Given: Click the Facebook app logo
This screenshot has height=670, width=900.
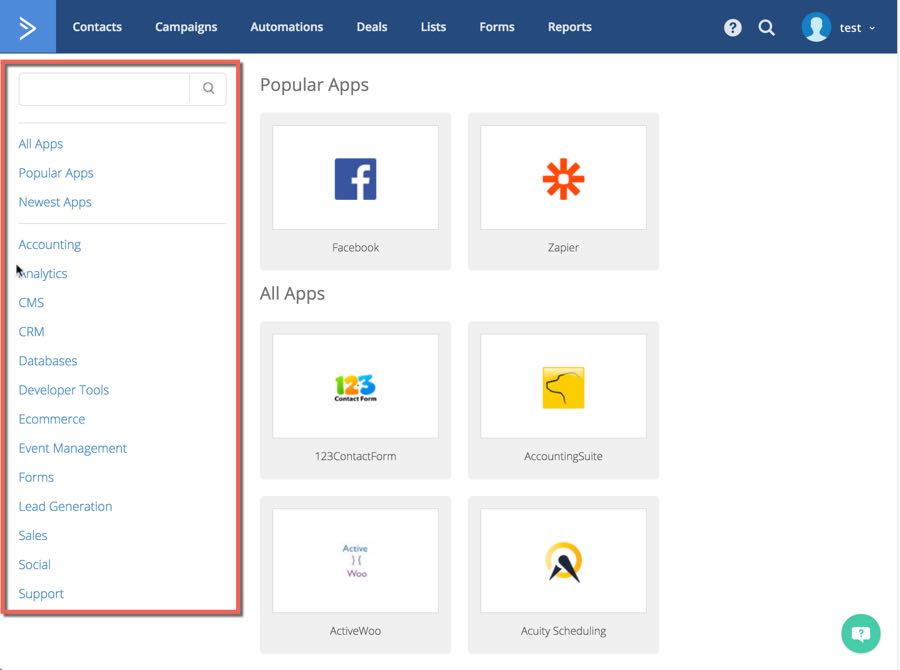Looking at the screenshot, I should coord(355,179).
